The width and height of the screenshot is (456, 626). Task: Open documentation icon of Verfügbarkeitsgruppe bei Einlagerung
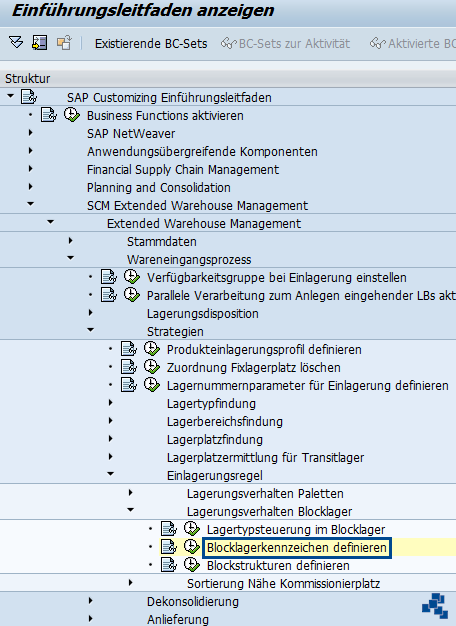pos(109,277)
